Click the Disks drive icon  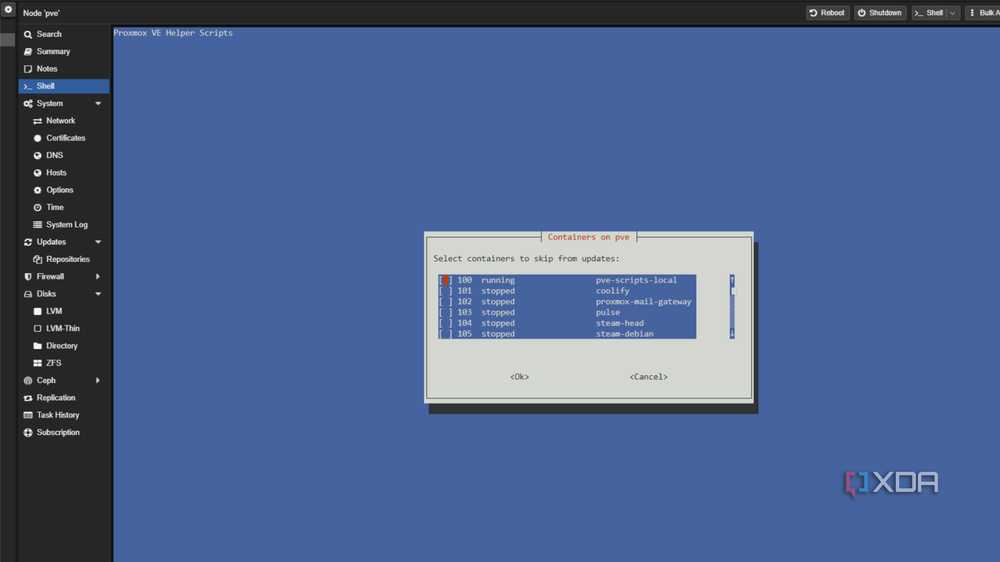[x=28, y=294]
